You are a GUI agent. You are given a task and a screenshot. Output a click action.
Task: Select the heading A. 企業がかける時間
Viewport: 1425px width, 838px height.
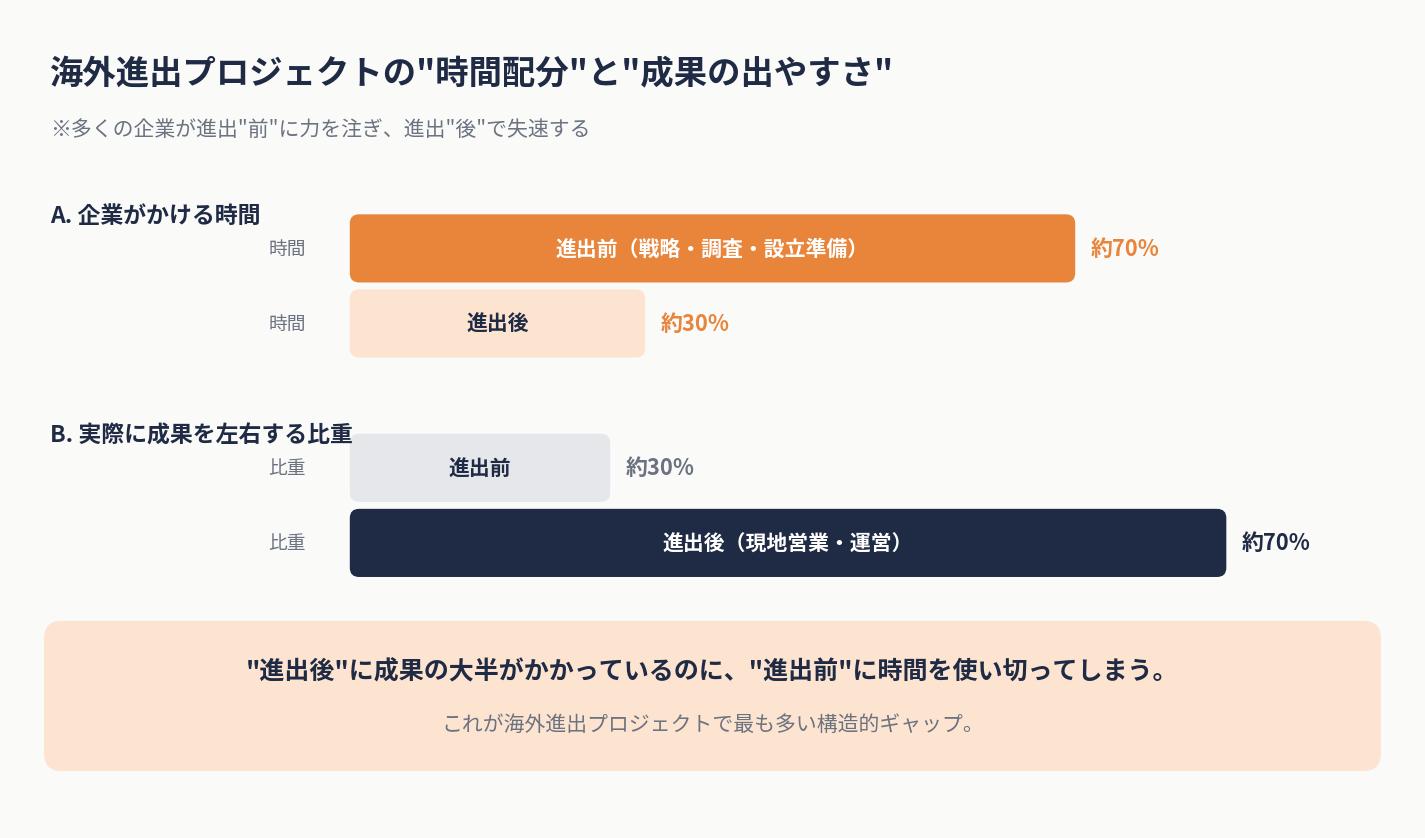[x=155, y=215]
